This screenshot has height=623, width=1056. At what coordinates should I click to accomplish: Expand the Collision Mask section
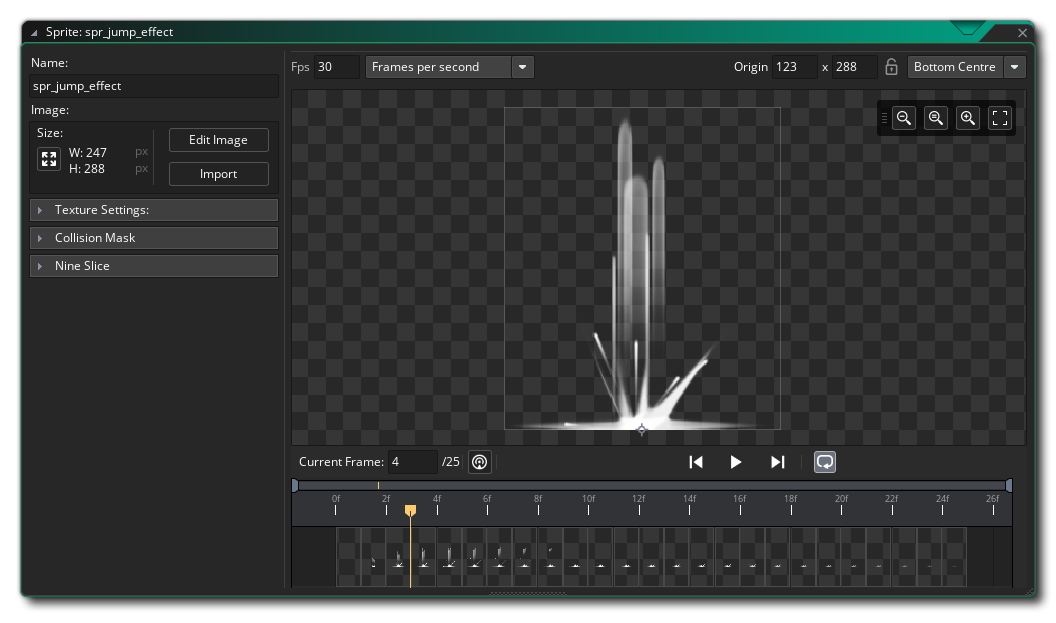coord(154,238)
